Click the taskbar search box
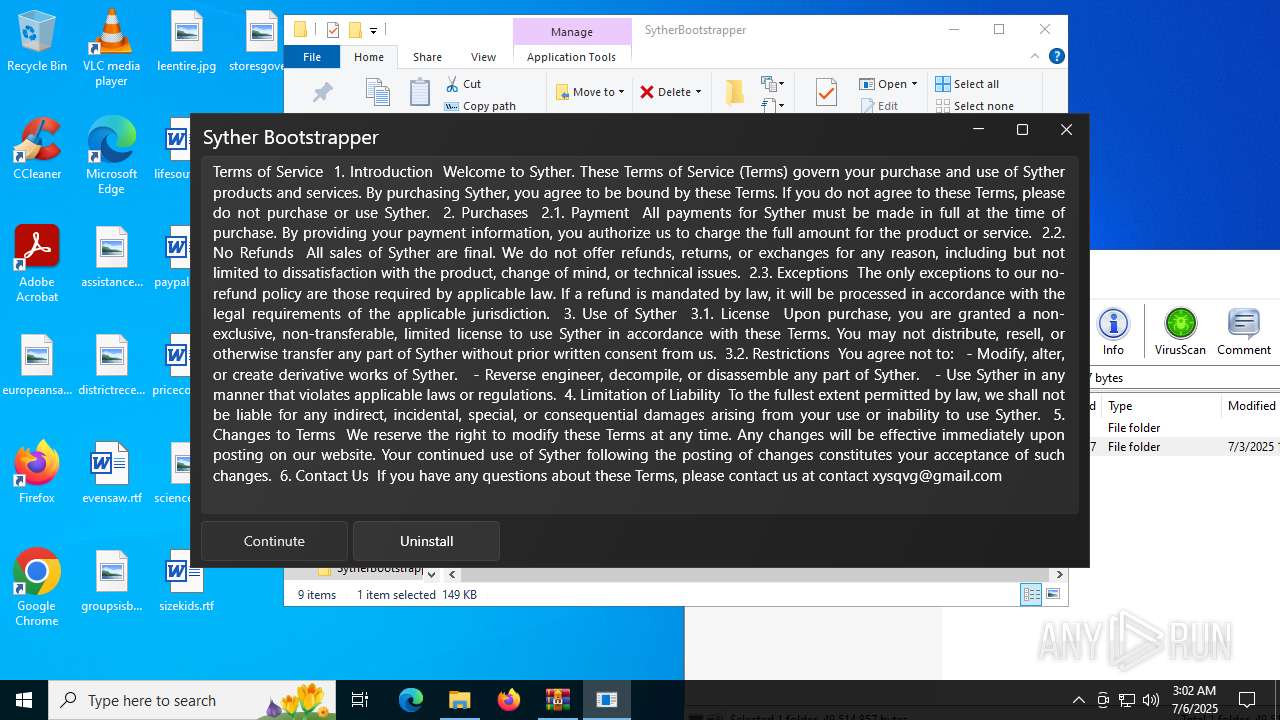Viewport: 1280px width, 720px height. [x=193, y=700]
